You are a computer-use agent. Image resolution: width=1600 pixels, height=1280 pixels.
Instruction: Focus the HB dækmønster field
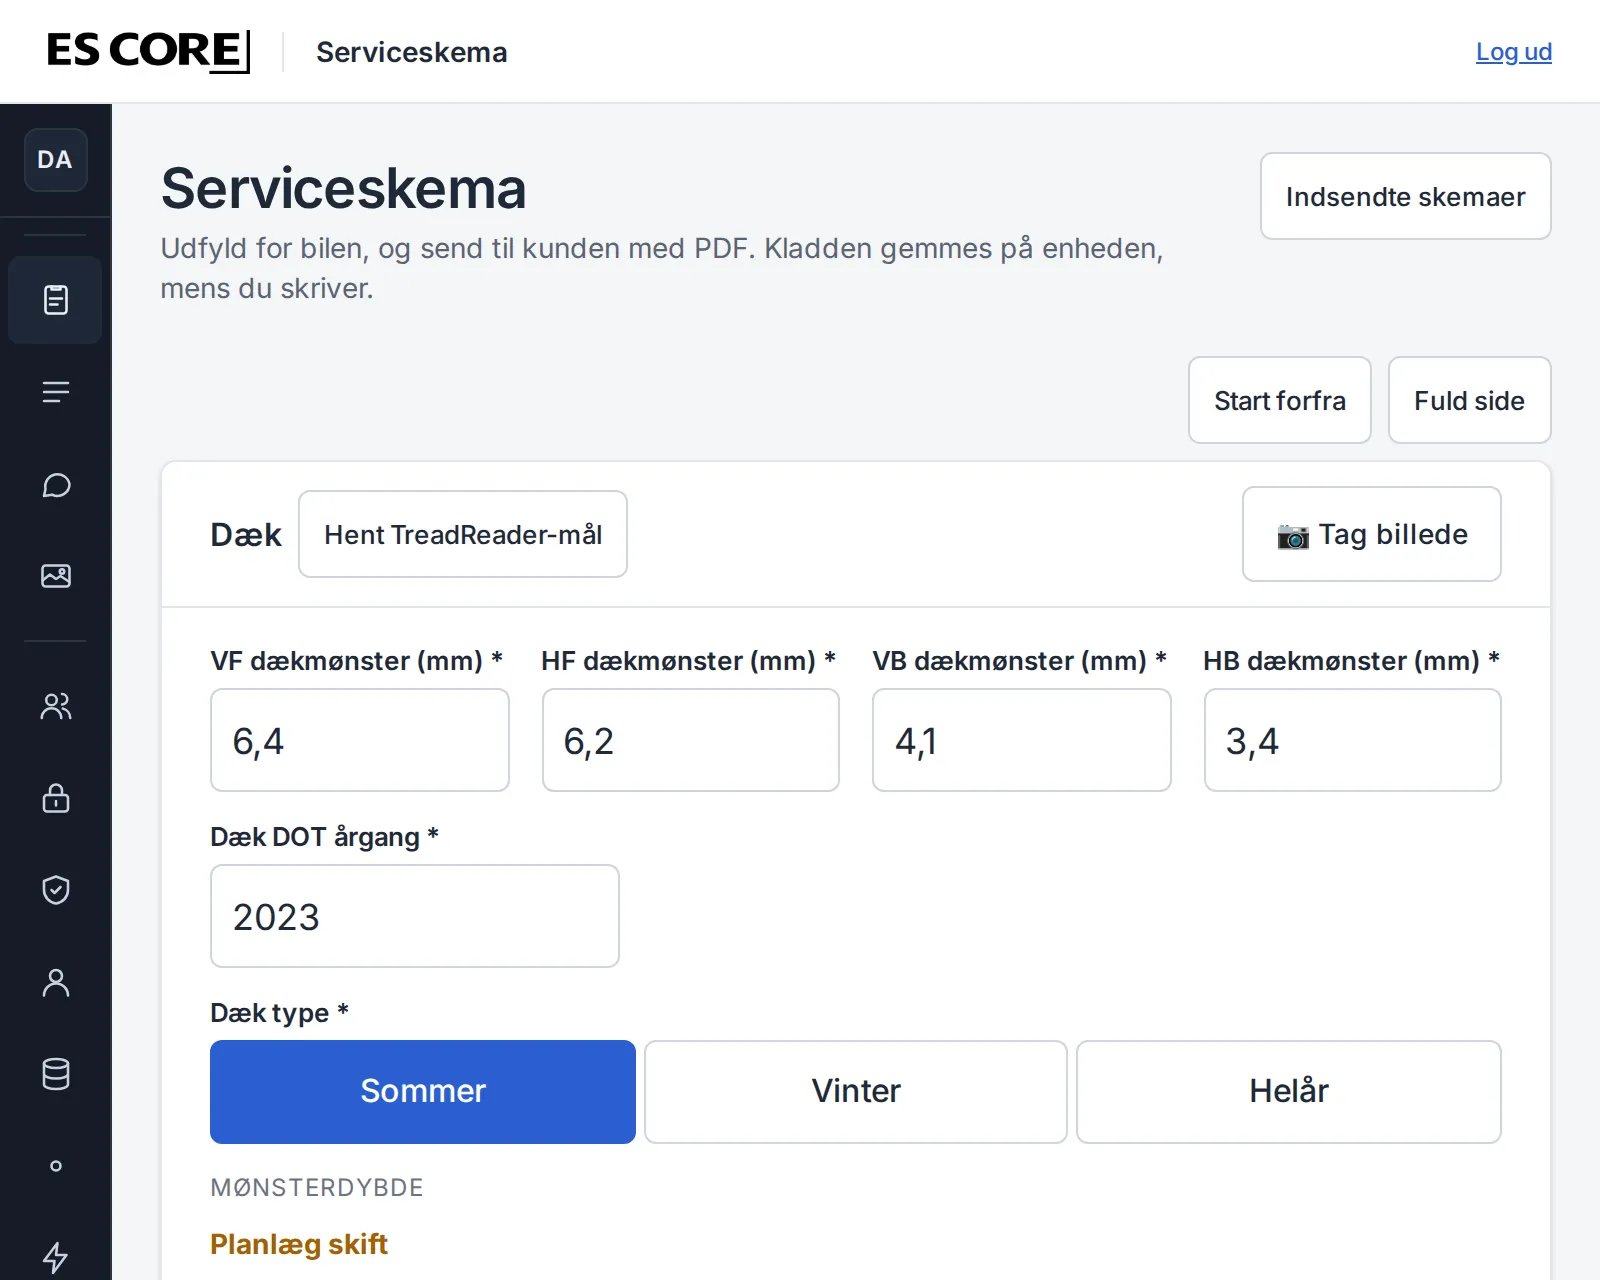click(x=1353, y=740)
